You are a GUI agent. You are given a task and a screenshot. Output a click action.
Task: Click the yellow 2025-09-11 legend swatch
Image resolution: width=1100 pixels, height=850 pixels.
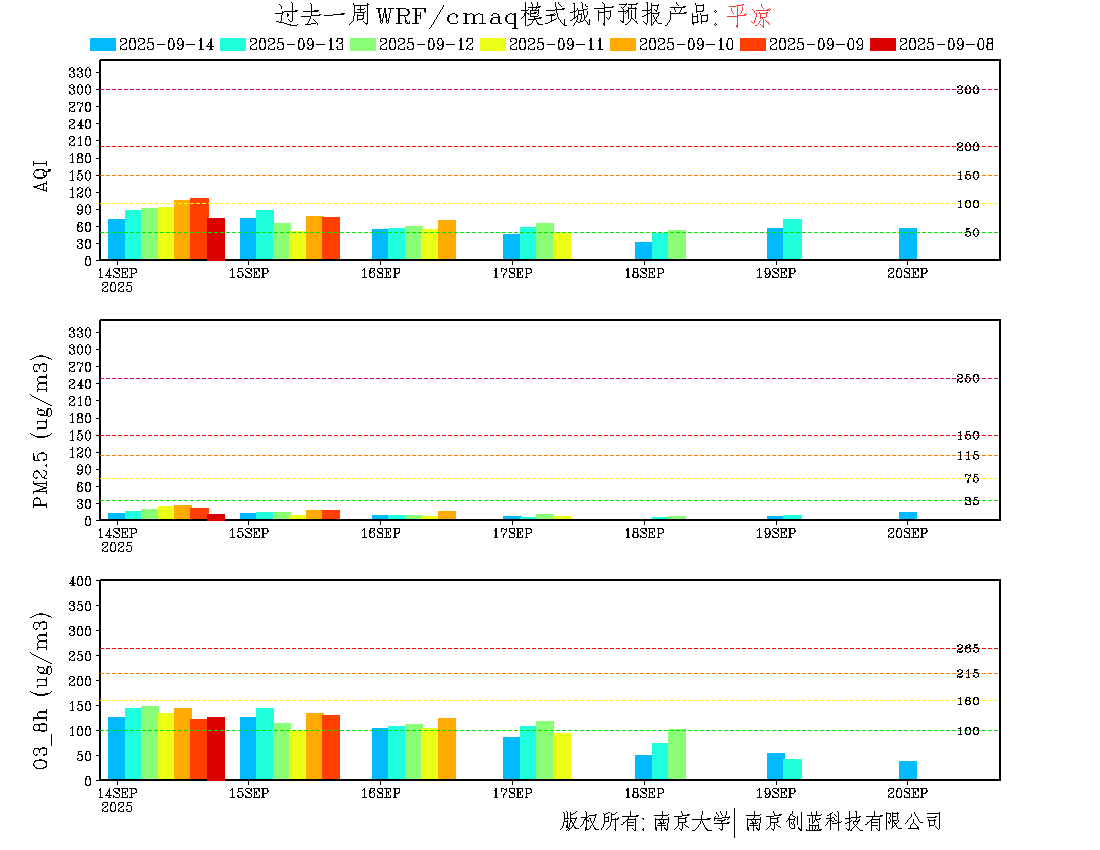point(492,44)
